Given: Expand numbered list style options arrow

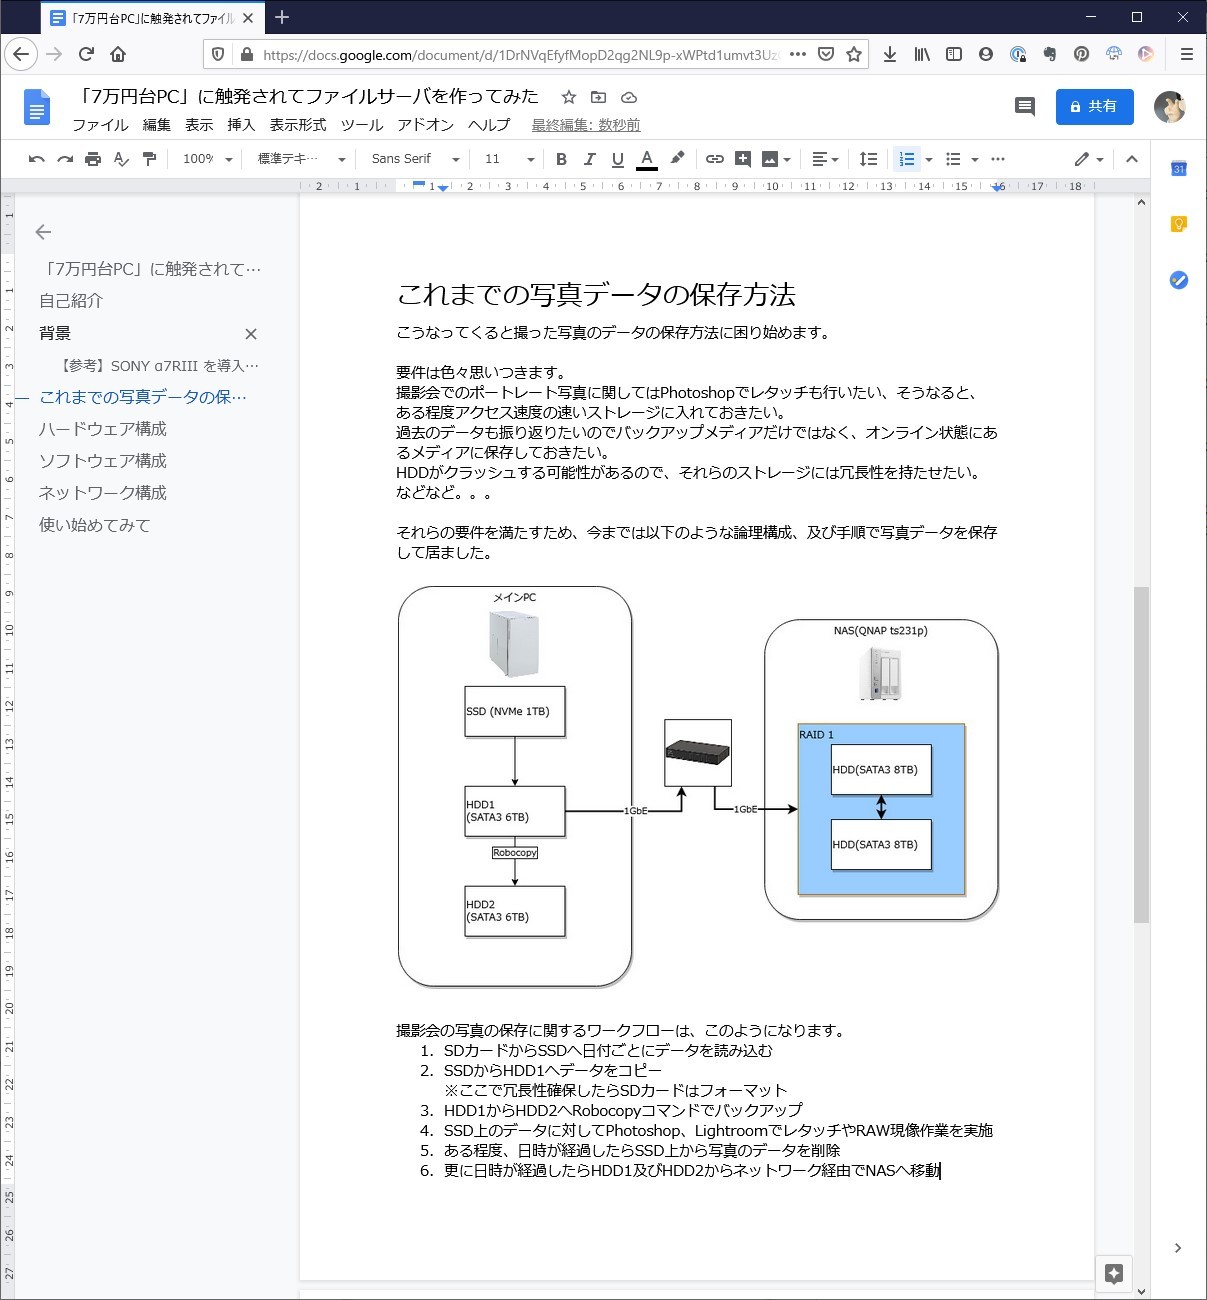Looking at the screenshot, I should [x=929, y=159].
